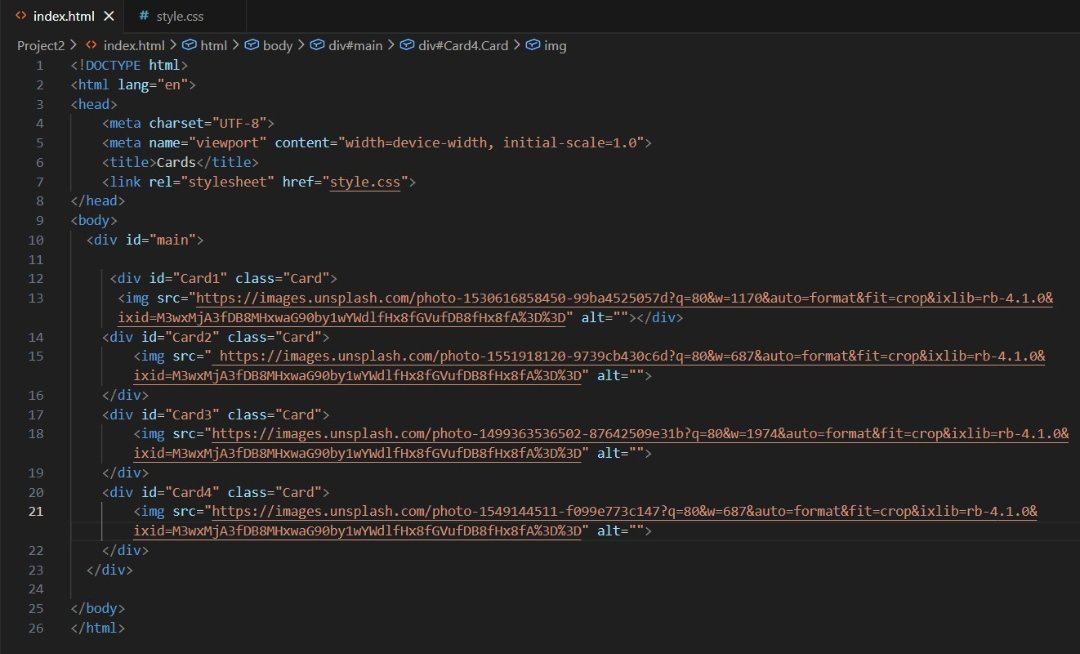This screenshot has width=1080, height=654.
Task: Open the Card1 unsplash image URL
Action: click(x=585, y=308)
